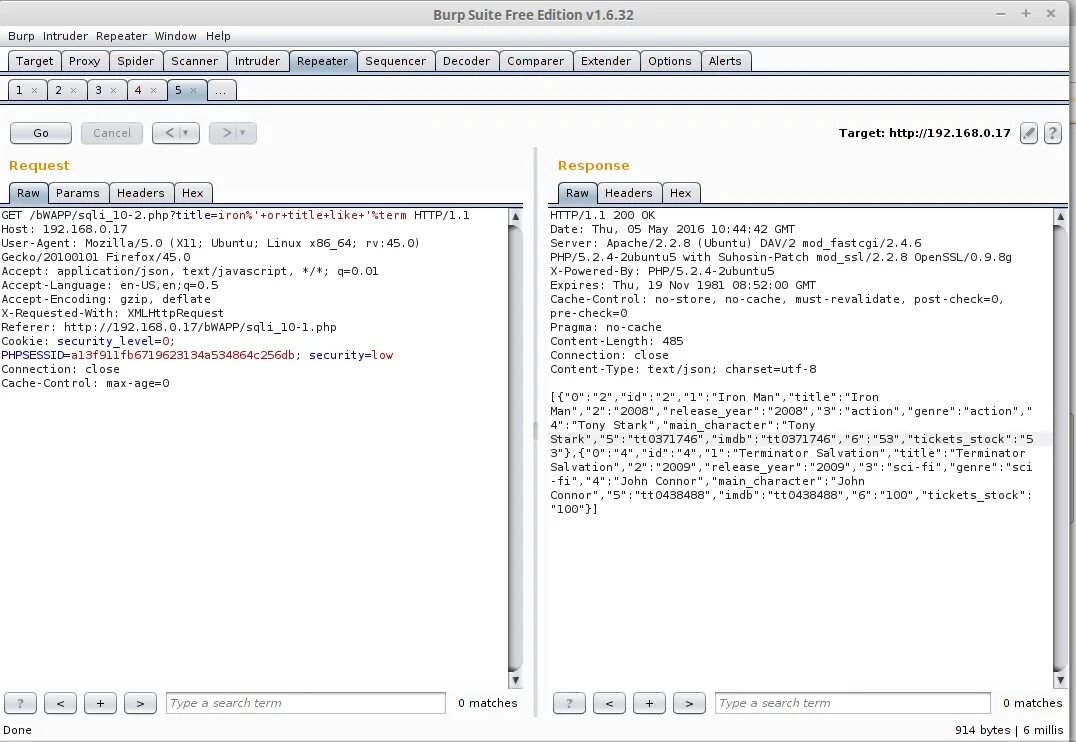
Task: Switch to the Sequencer tab
Action: coord(395,61)
